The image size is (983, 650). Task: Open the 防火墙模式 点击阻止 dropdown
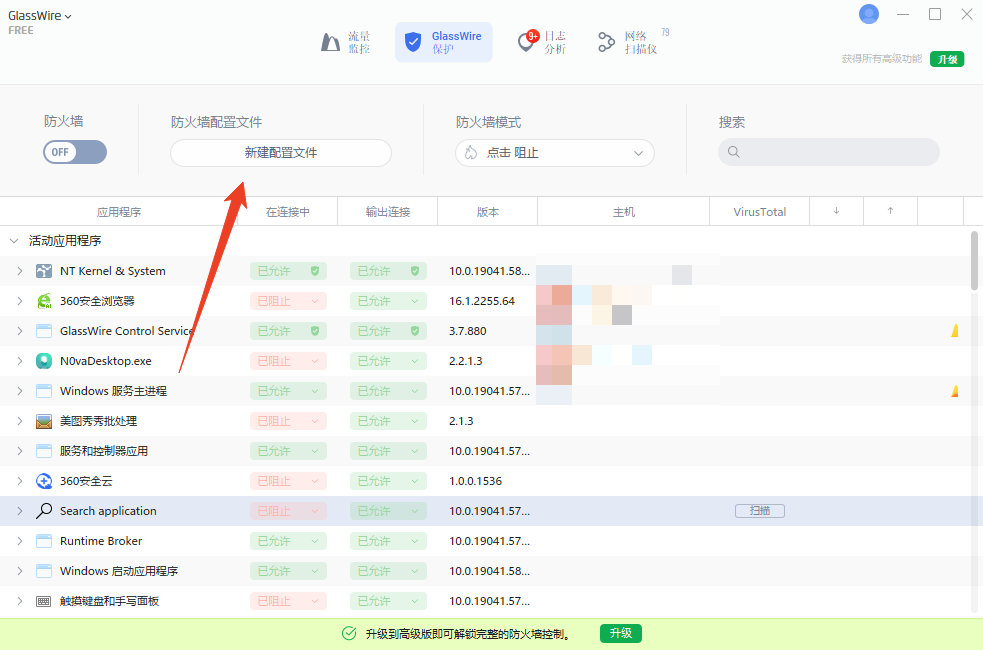point(555,153)
